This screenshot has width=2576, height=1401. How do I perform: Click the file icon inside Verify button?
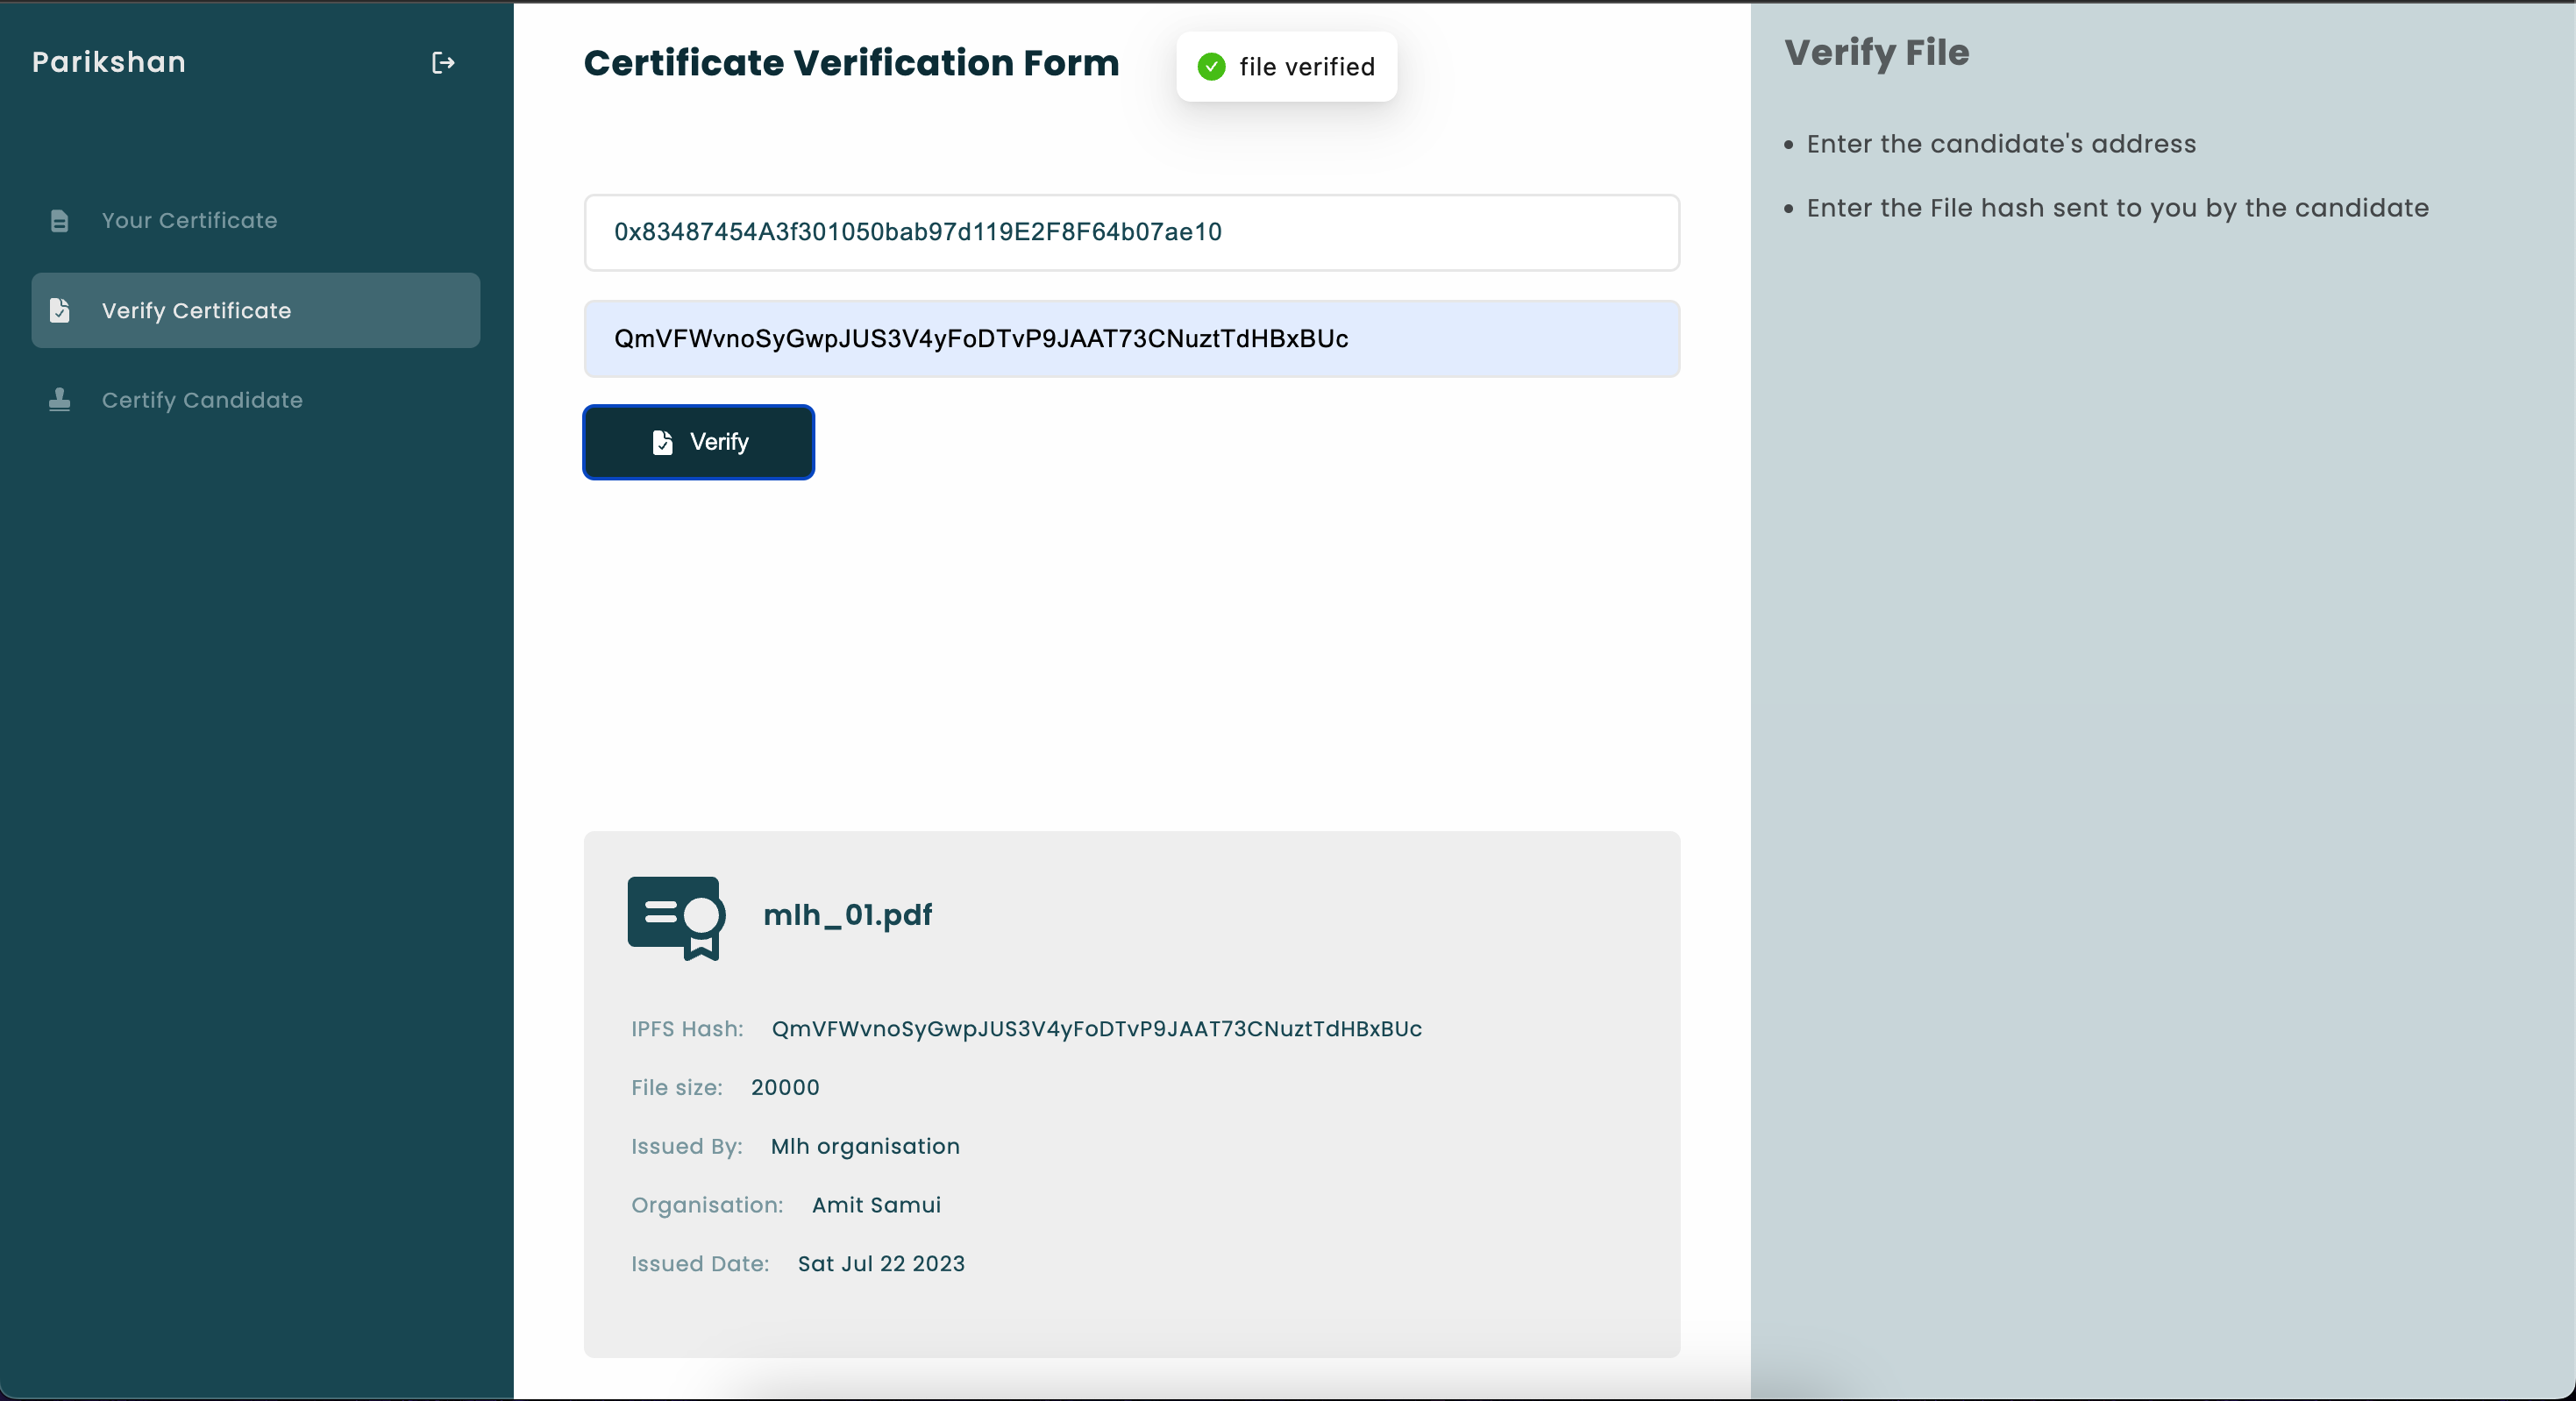click(x=662, y=442)
